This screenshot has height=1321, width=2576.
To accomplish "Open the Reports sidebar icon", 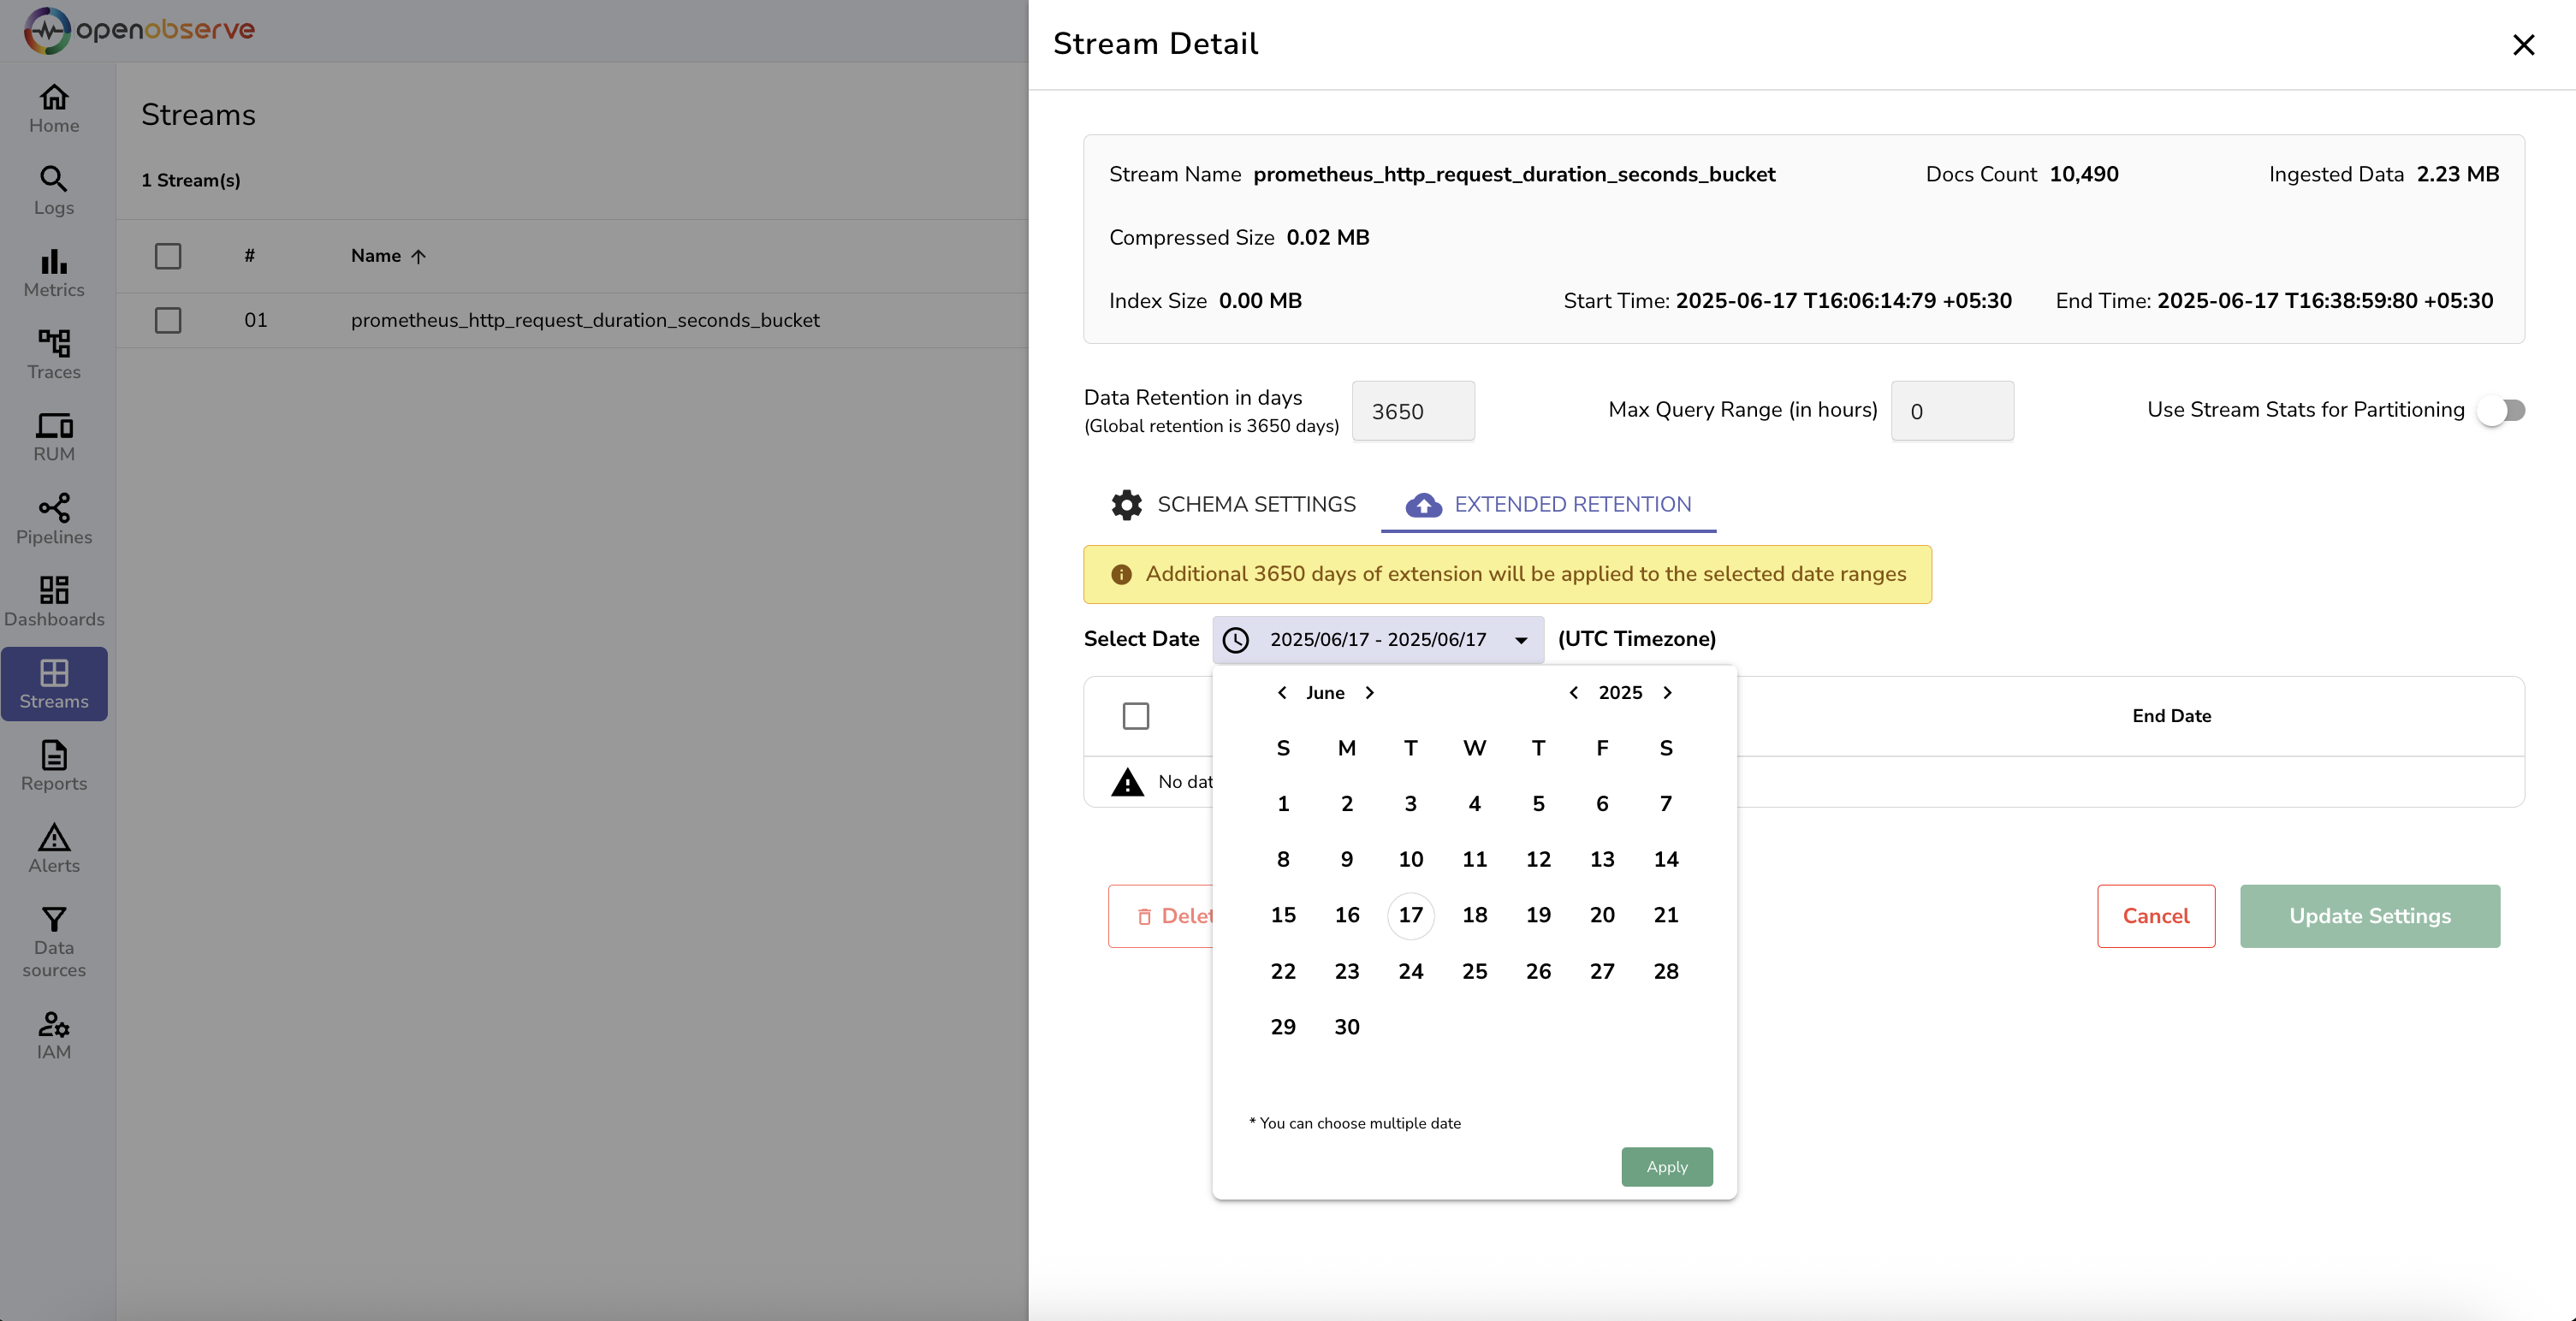I will (54, 766).
